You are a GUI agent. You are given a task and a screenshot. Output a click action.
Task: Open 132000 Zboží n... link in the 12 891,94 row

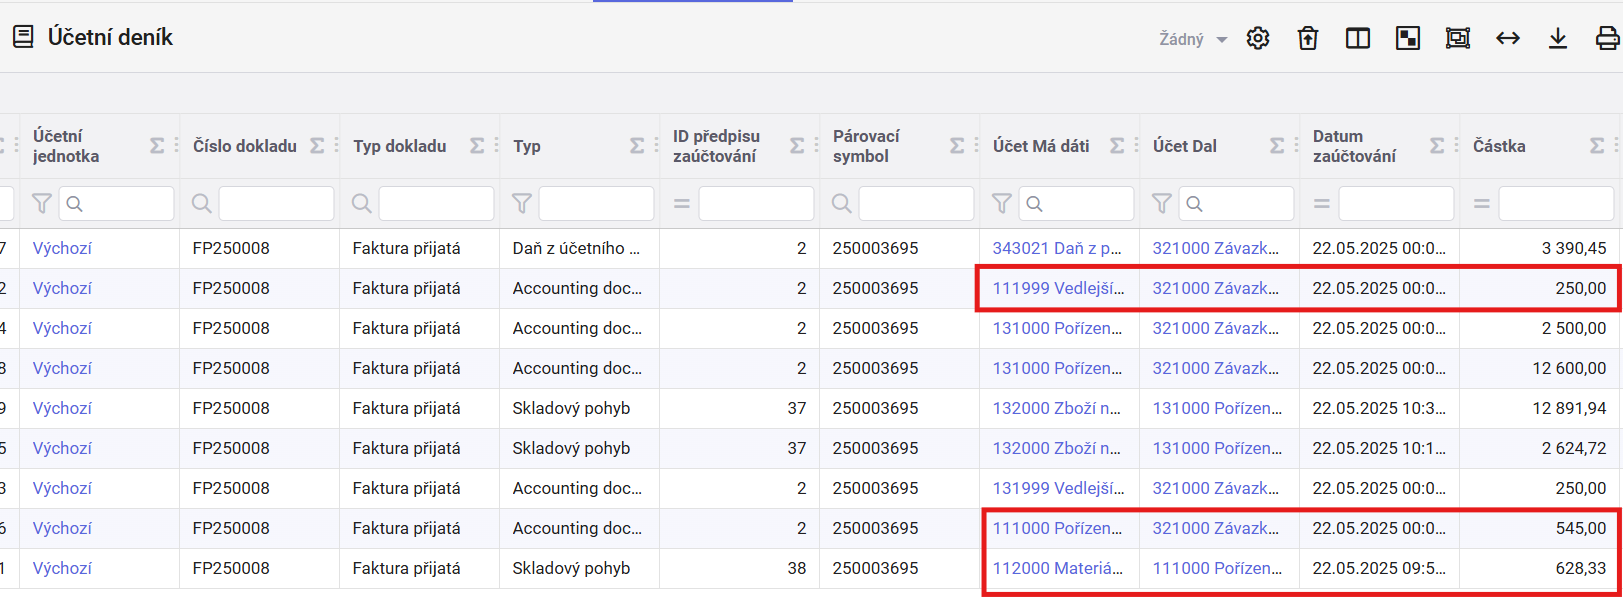coord(1056,408)
